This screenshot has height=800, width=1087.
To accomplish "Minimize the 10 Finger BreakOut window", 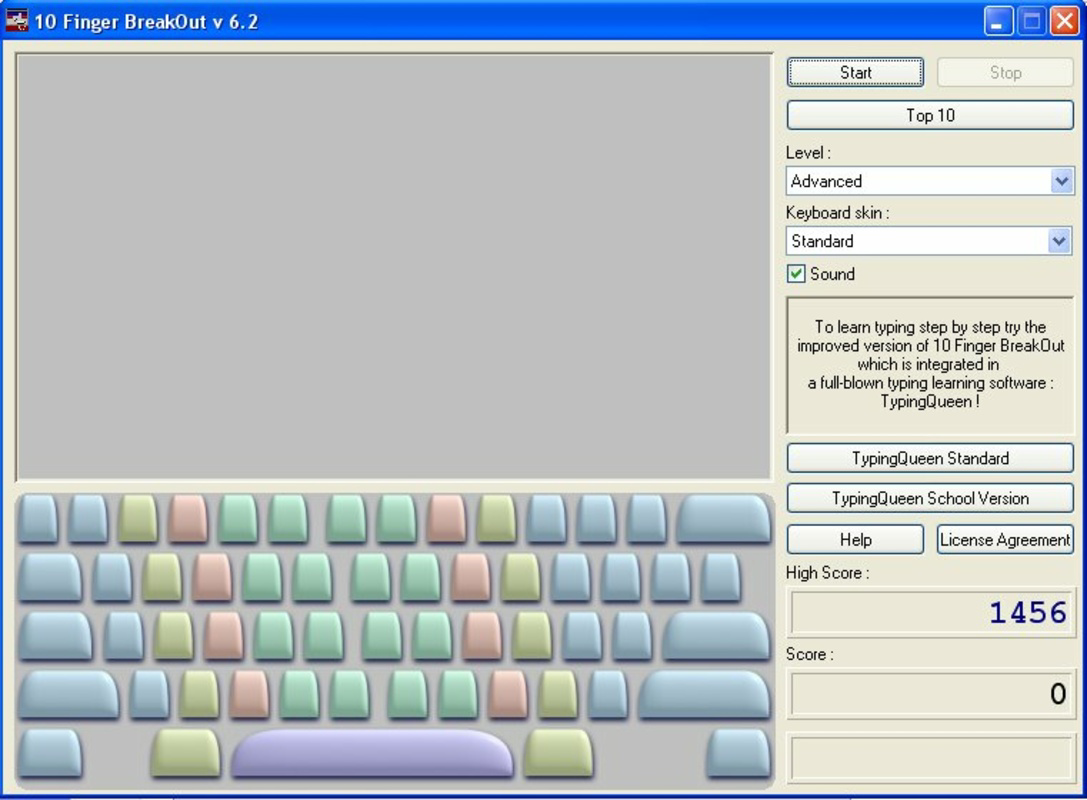I will [998, 21].
